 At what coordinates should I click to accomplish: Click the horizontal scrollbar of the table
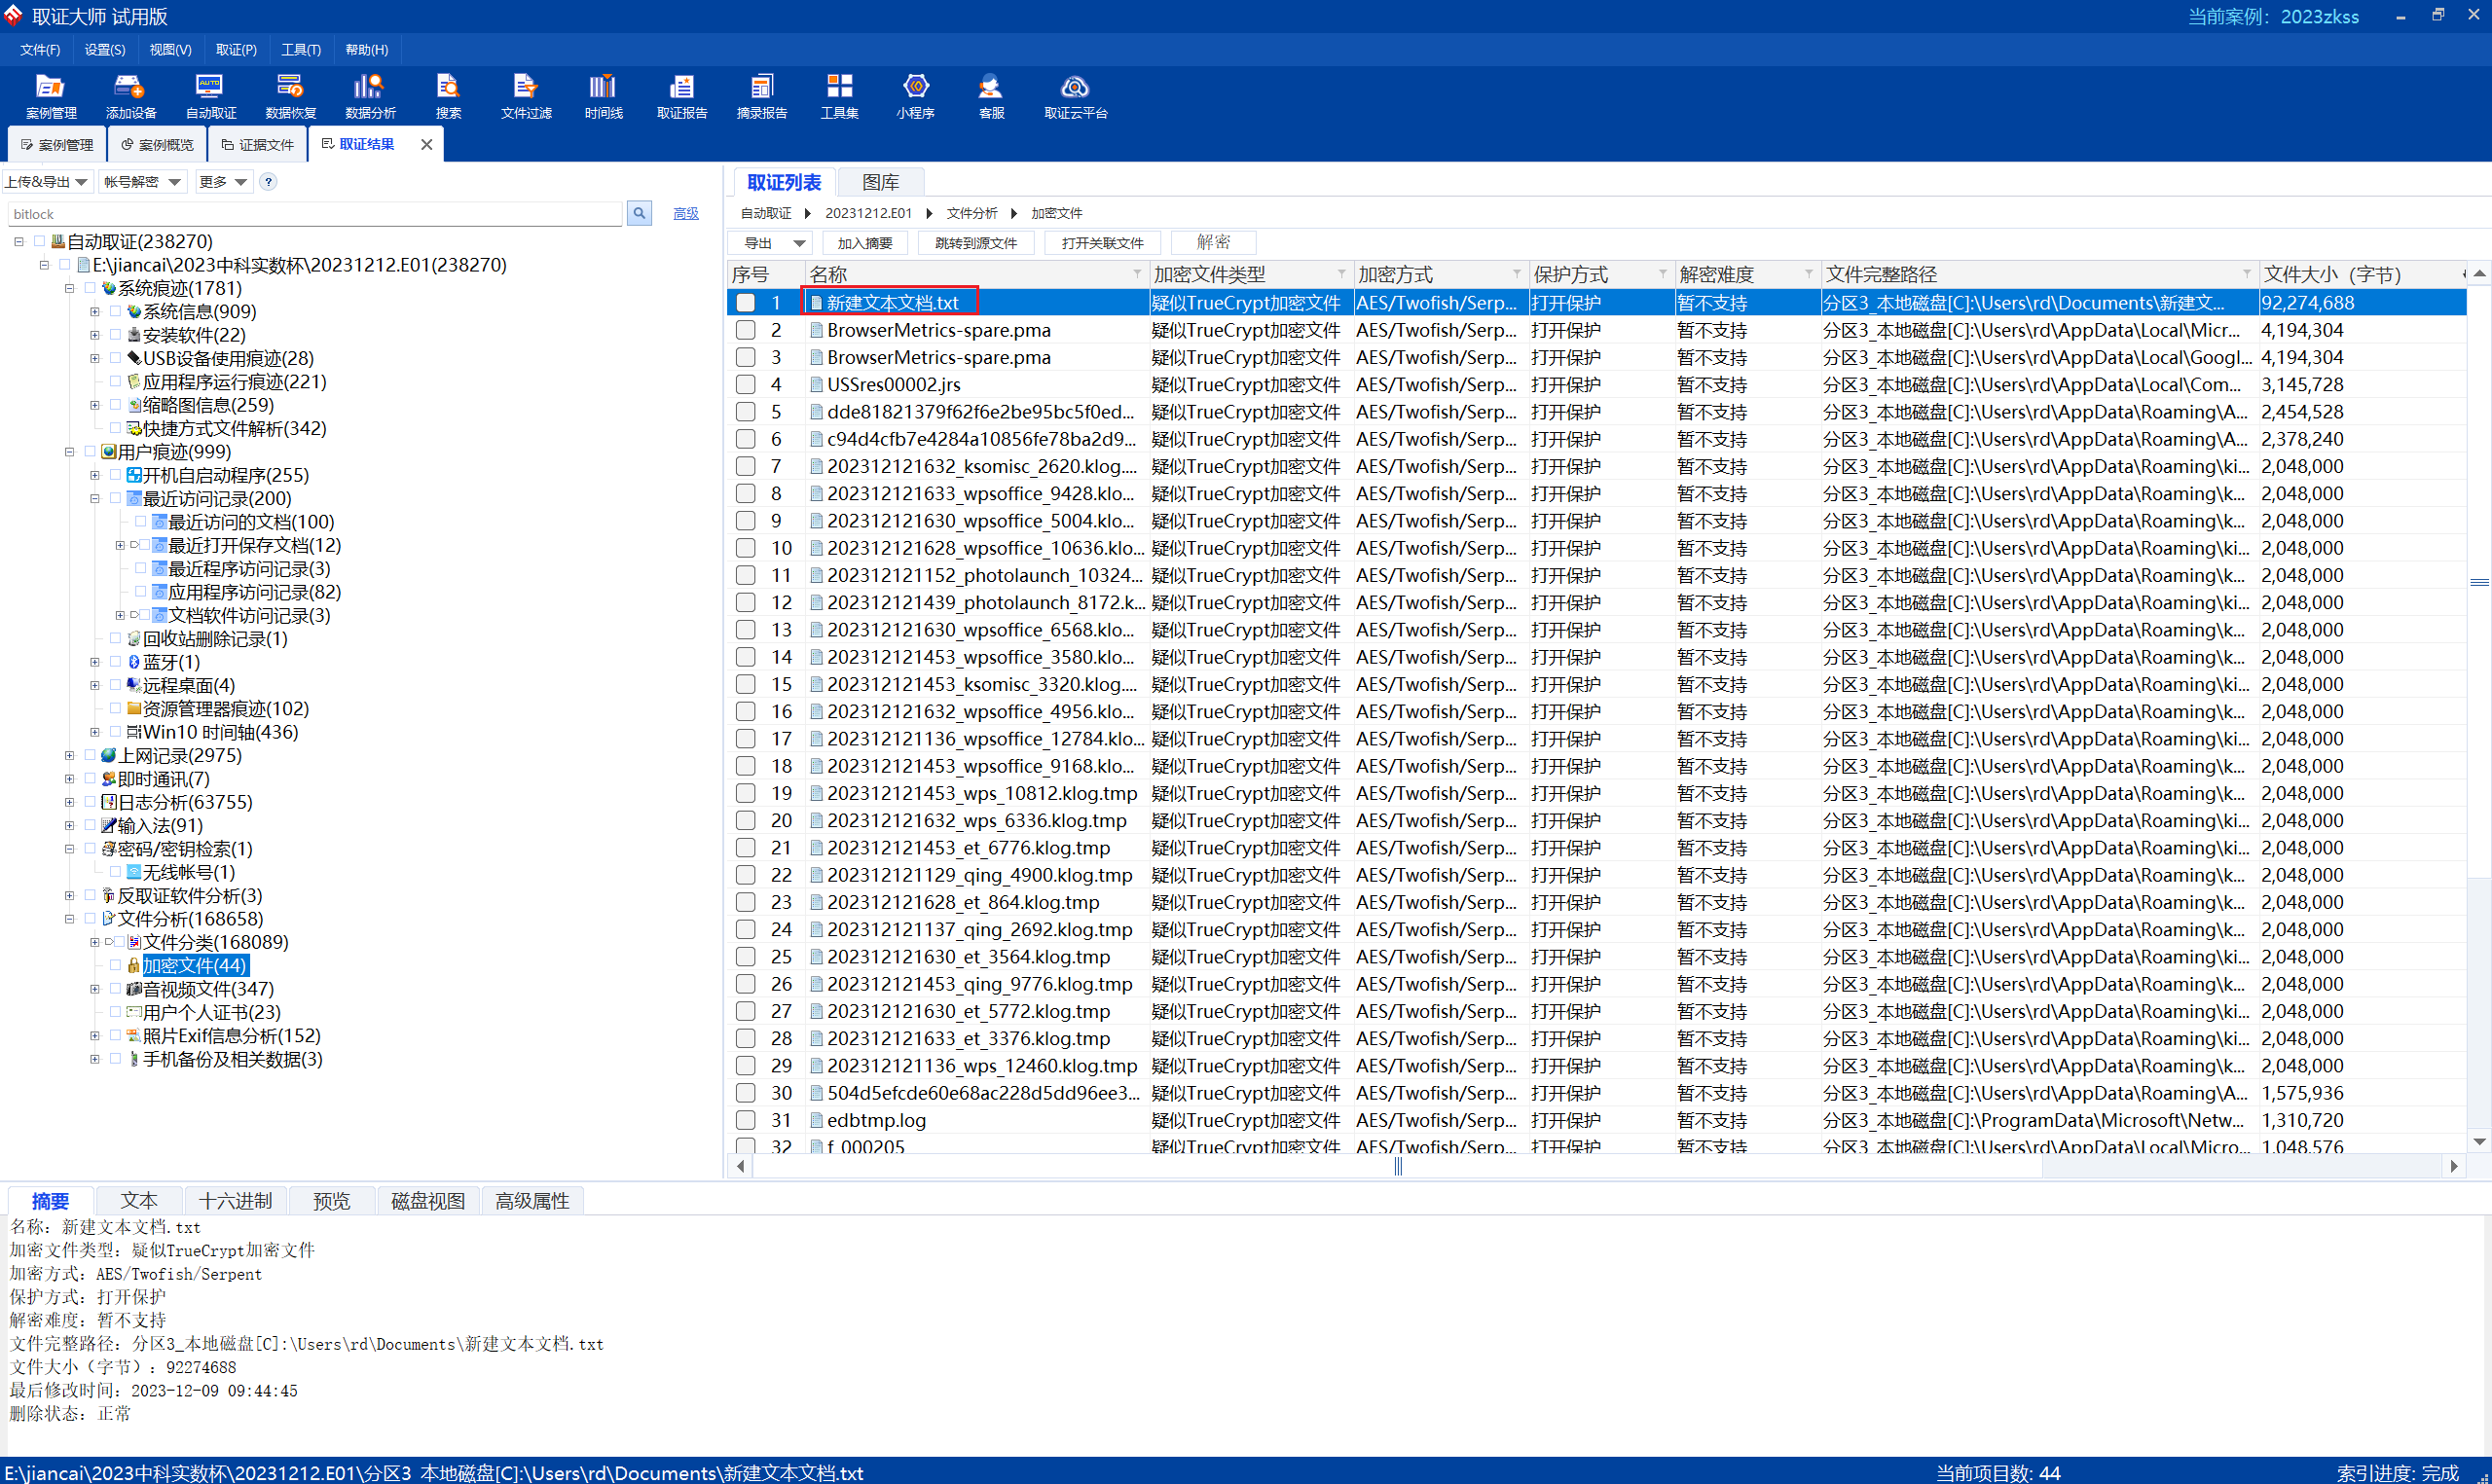[x=1398, y=1166]
